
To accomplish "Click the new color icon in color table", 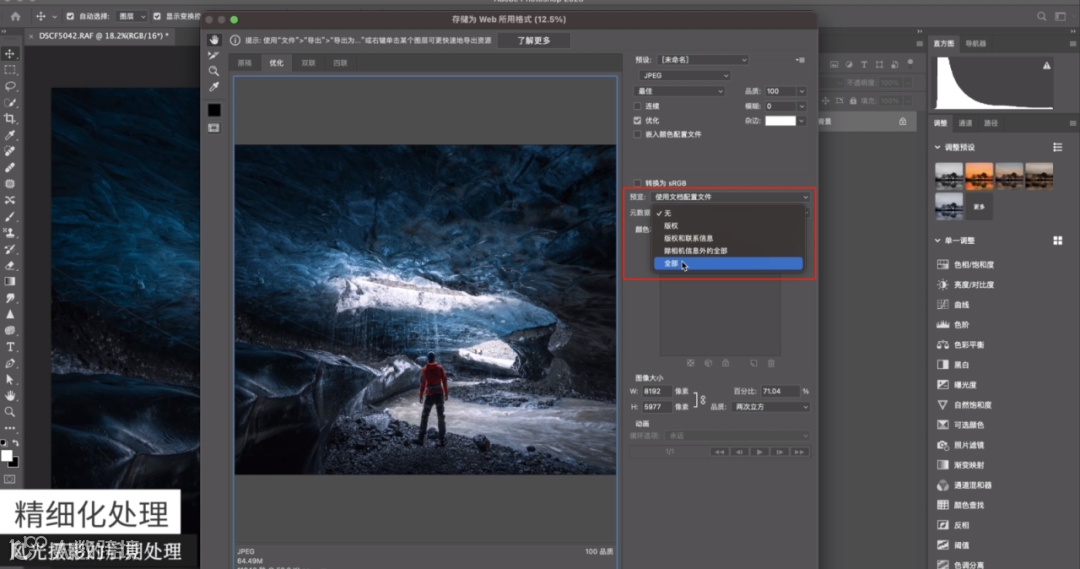I will pyautogui.click(x=754, y=363).
